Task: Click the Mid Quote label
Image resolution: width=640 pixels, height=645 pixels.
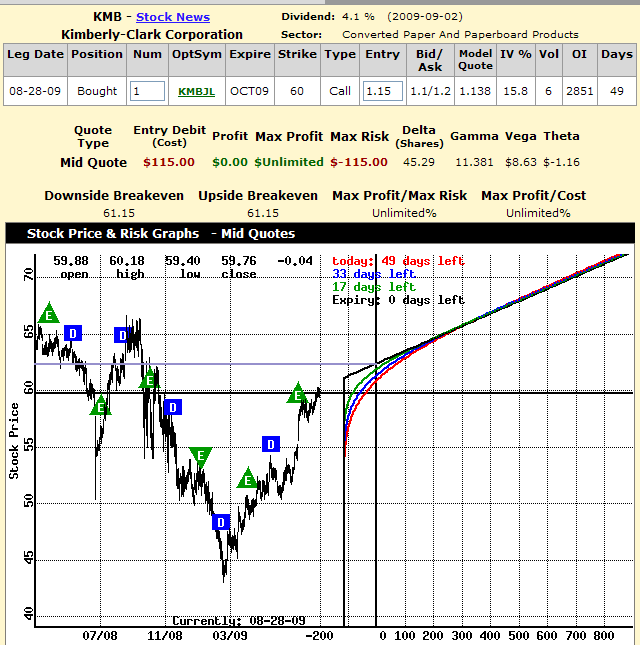Action: pos(93,162)
